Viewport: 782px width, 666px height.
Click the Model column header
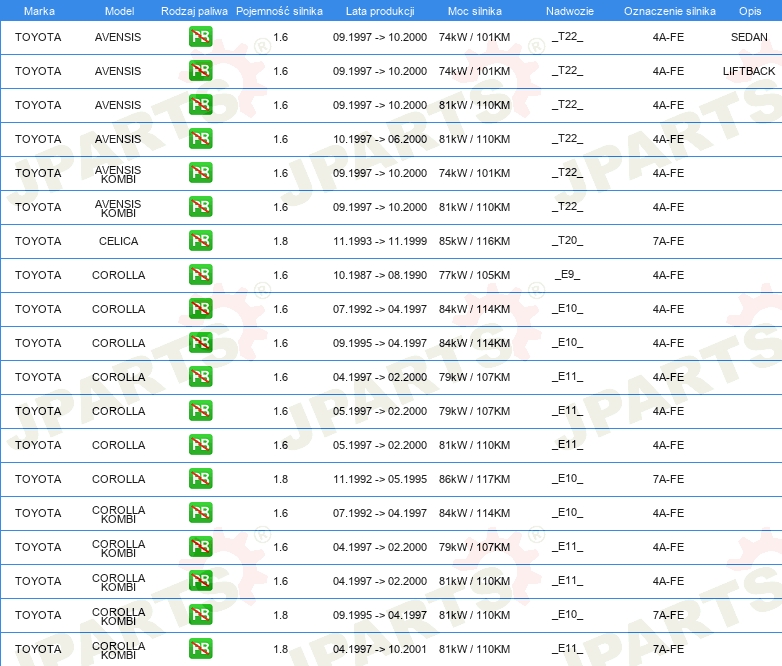pos(119,11)
